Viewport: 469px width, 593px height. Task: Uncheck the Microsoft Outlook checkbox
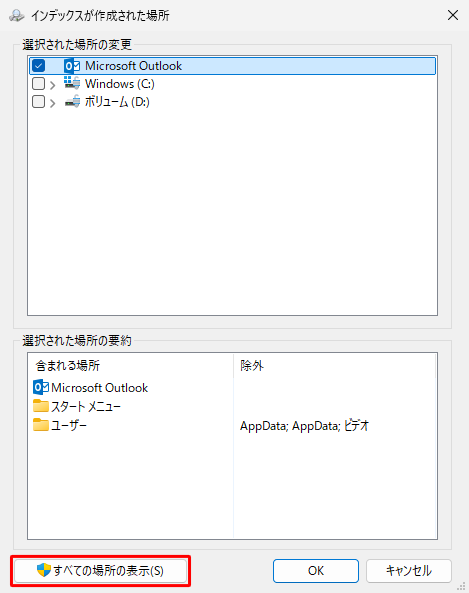39,66
